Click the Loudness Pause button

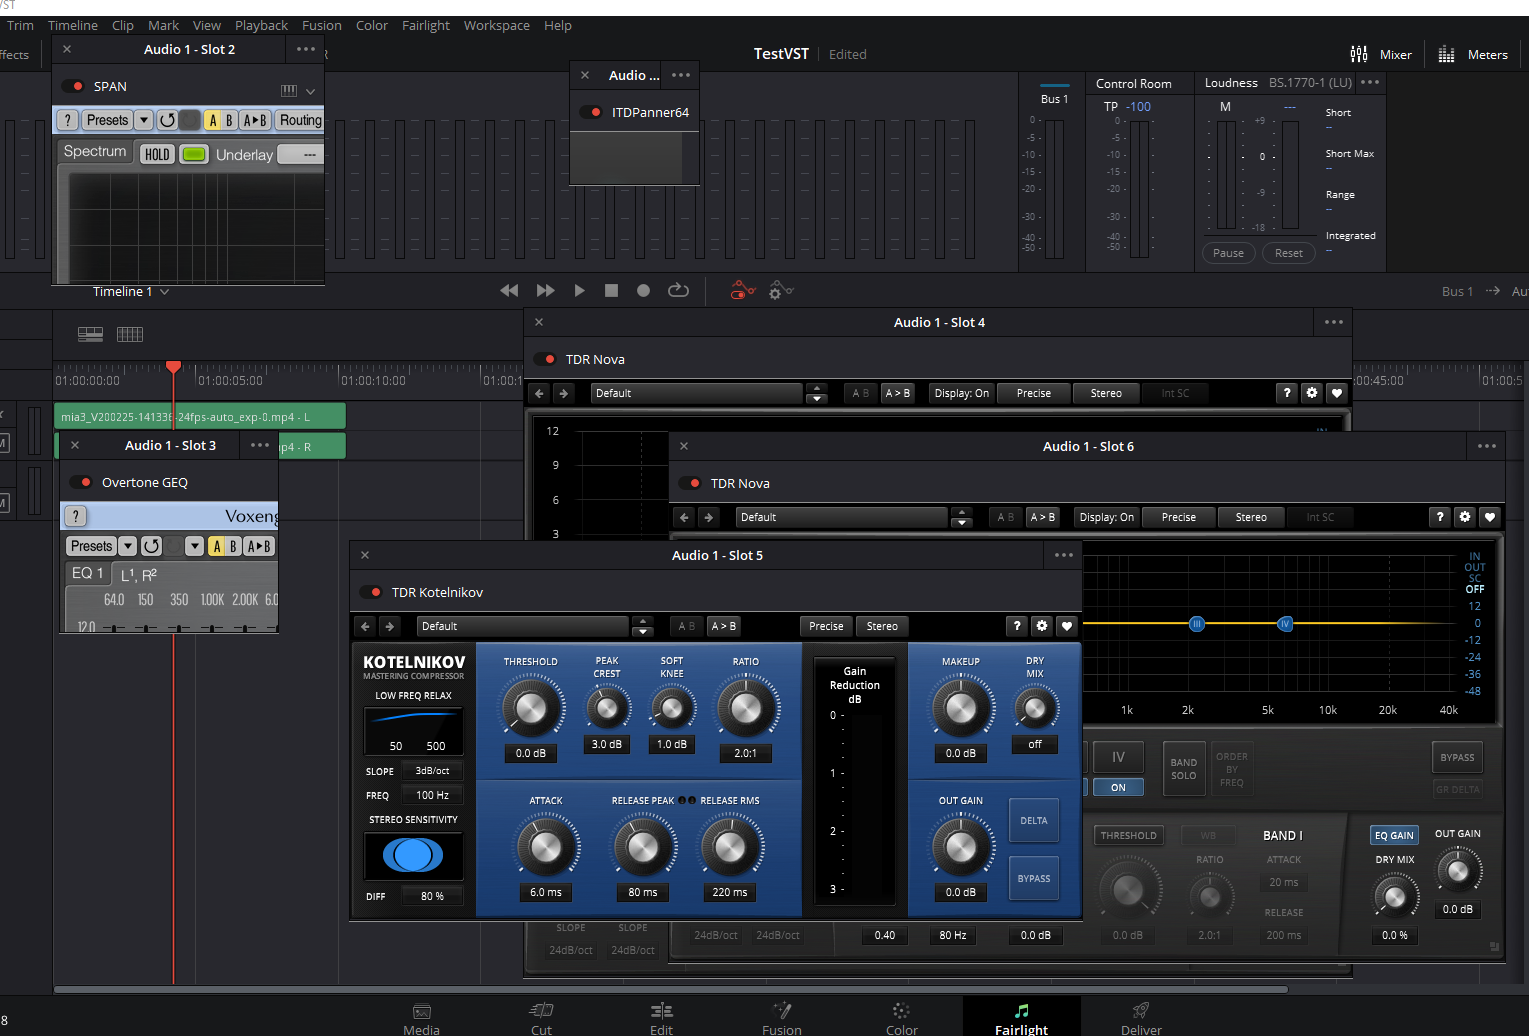coord(1228,253)
